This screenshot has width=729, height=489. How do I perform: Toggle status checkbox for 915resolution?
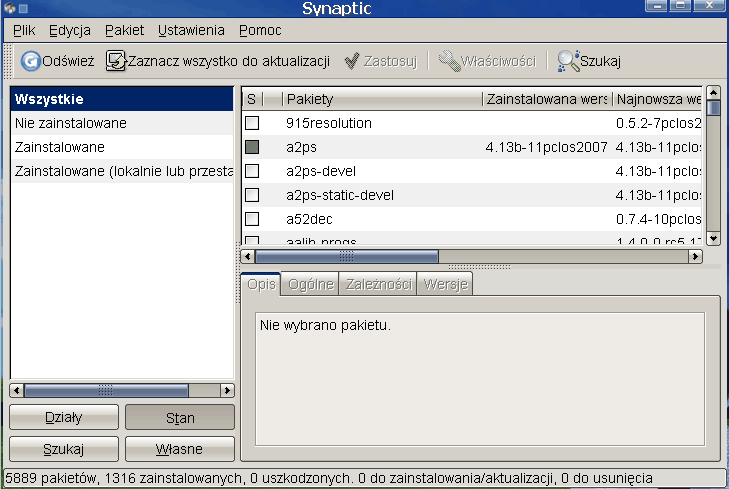tap(252, 123)
